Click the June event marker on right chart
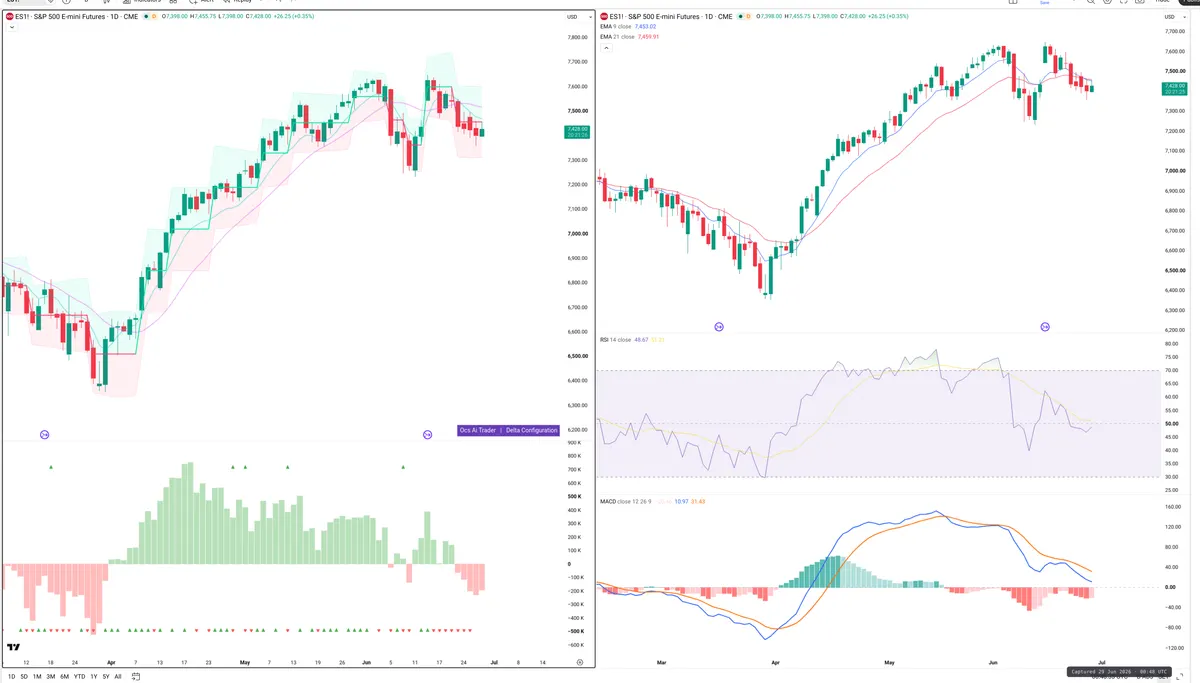The width and height of the screenshot is (1200, 683). 1045,326
